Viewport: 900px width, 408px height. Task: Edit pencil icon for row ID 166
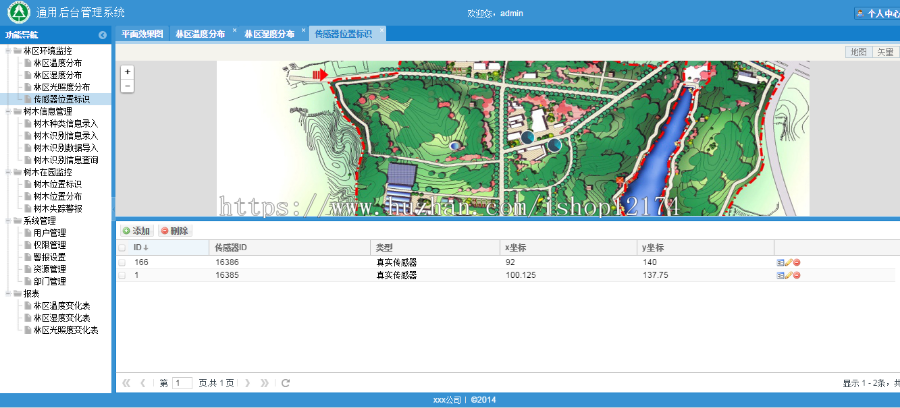coord(788,262)
